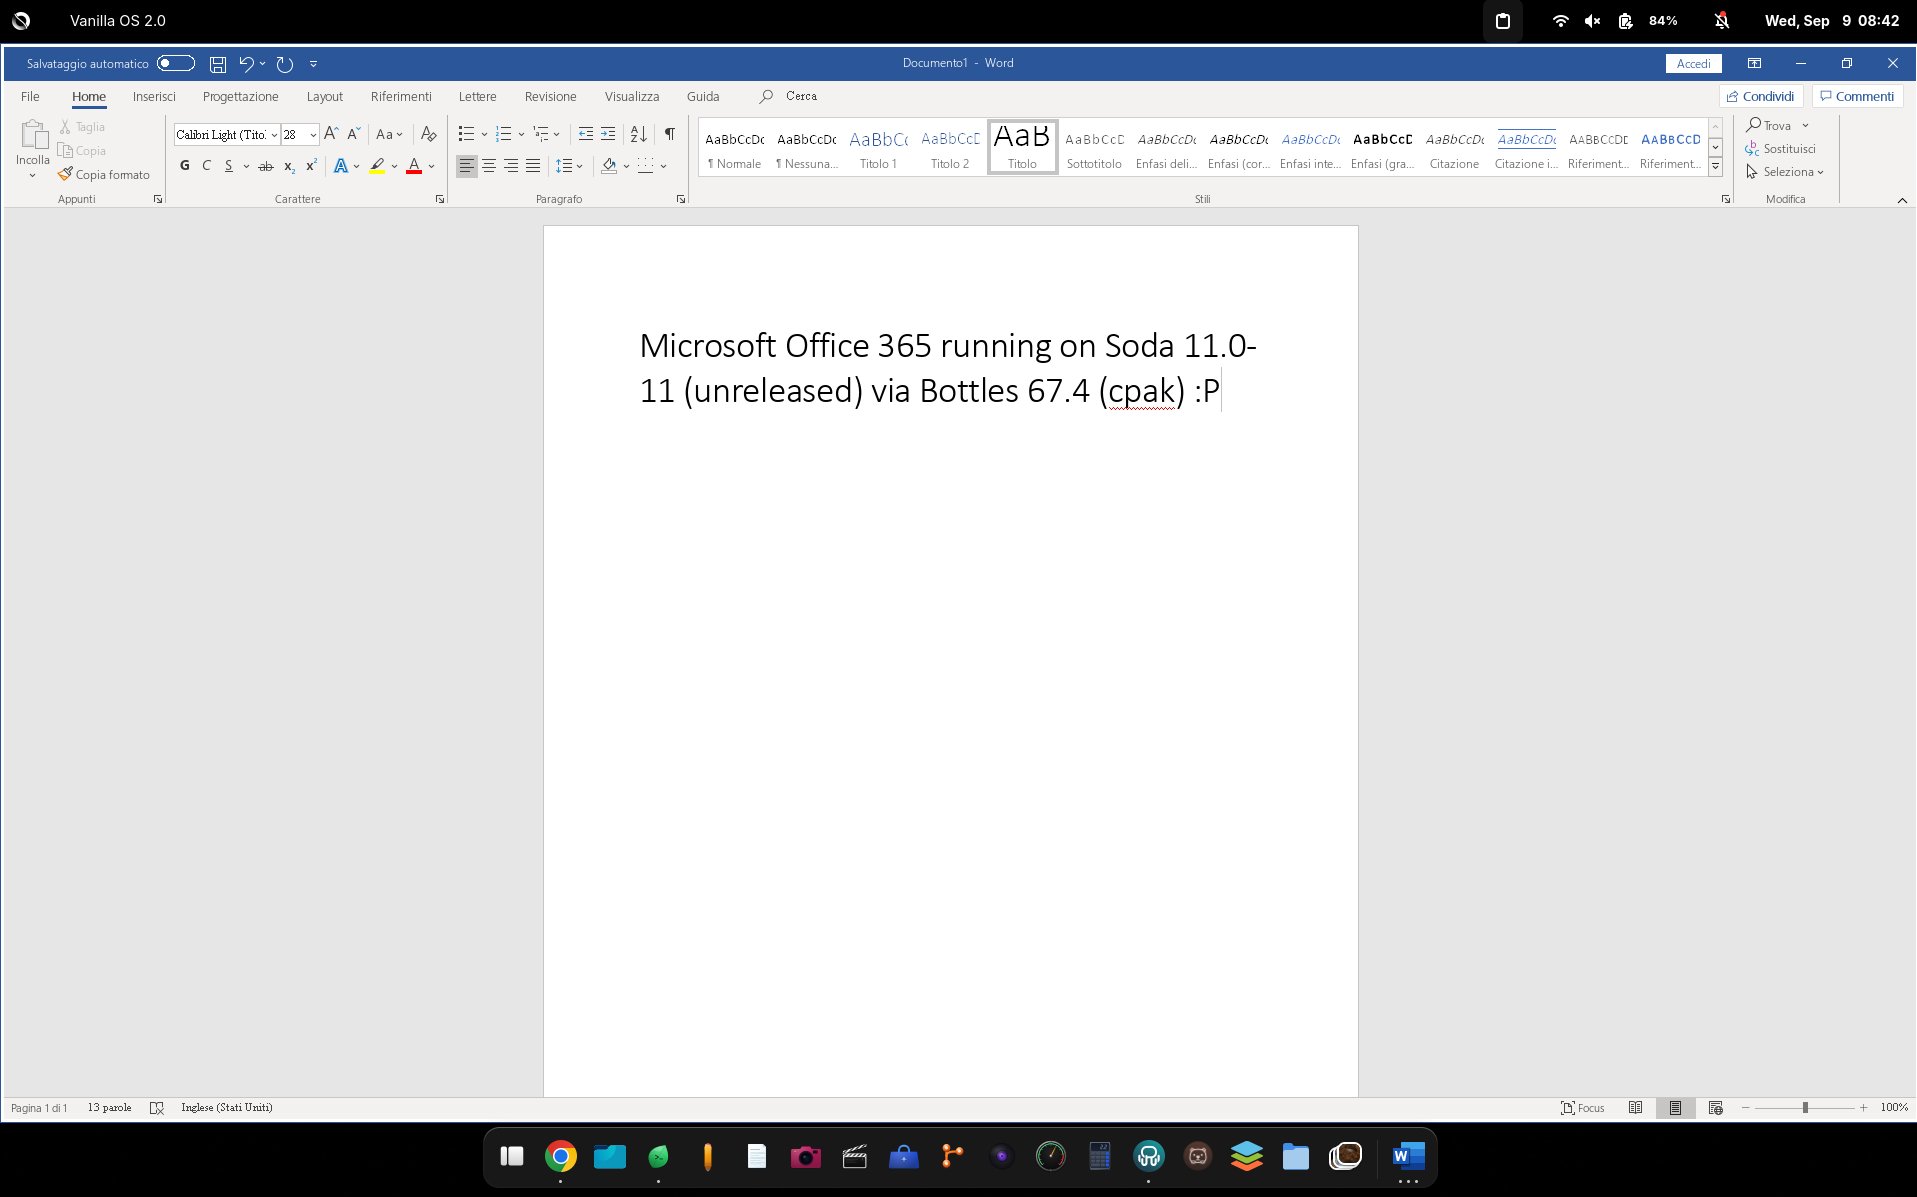
Task: Open the Commenti pane
Action: [x=1857, y=96]
